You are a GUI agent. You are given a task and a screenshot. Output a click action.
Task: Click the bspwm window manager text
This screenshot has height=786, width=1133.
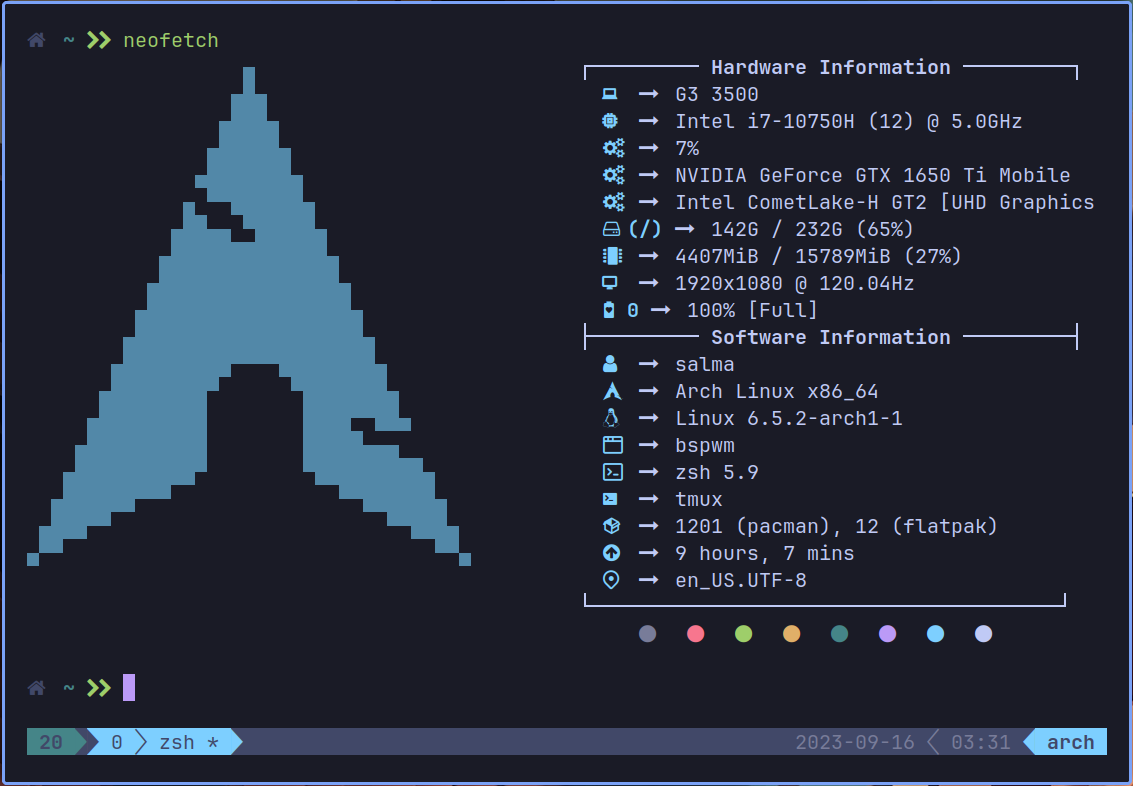(705, 446)
